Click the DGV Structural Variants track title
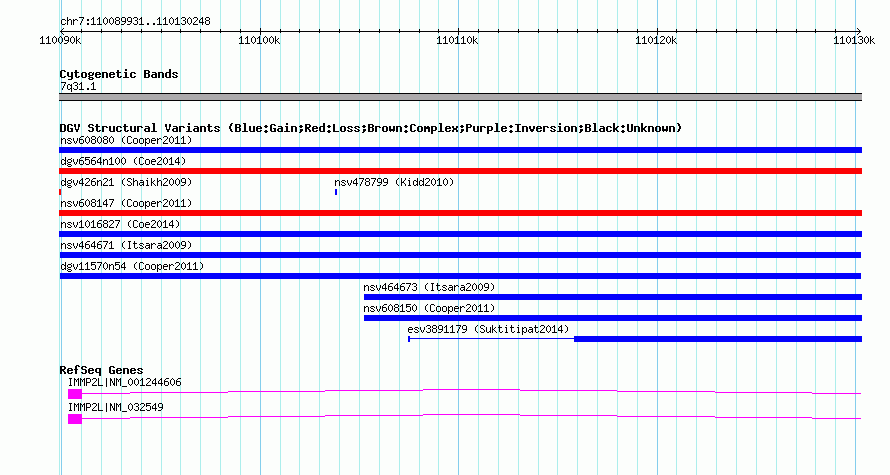This screenshot has height=475, width=890. pos(371,128)
